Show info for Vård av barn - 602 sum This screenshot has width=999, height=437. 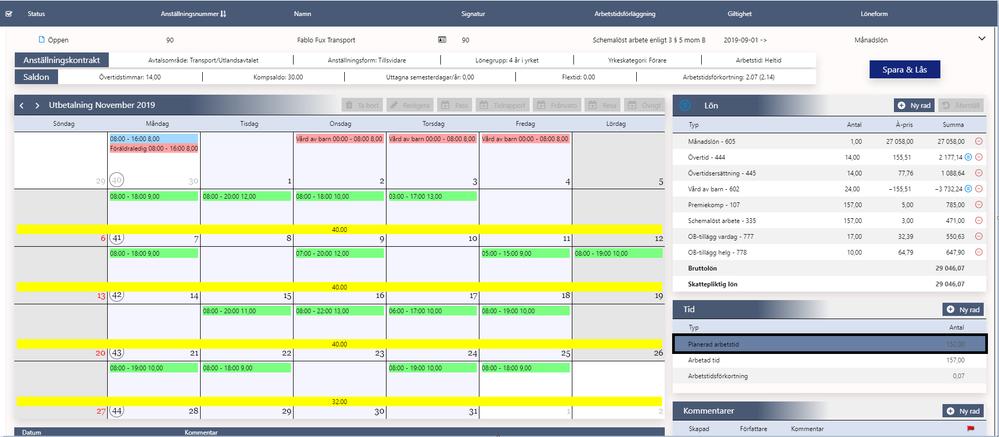[968, 189]
